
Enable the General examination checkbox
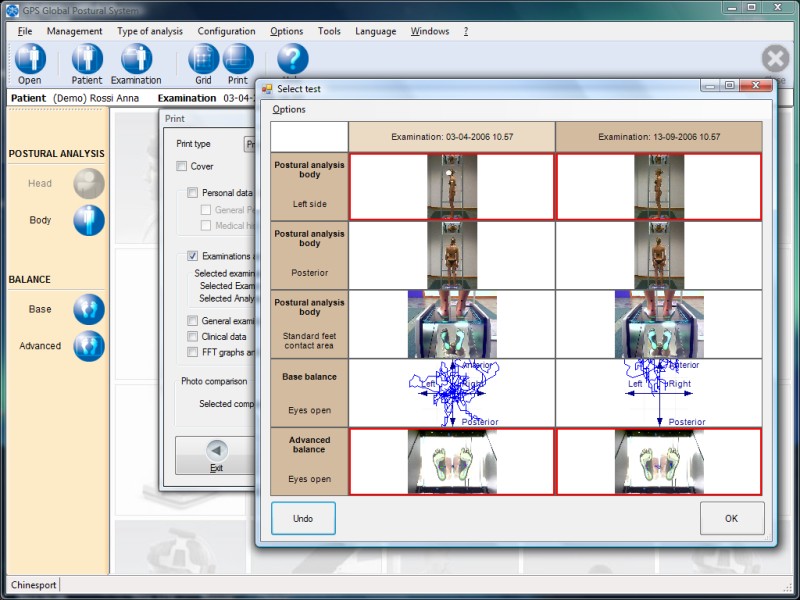(192, 321)
